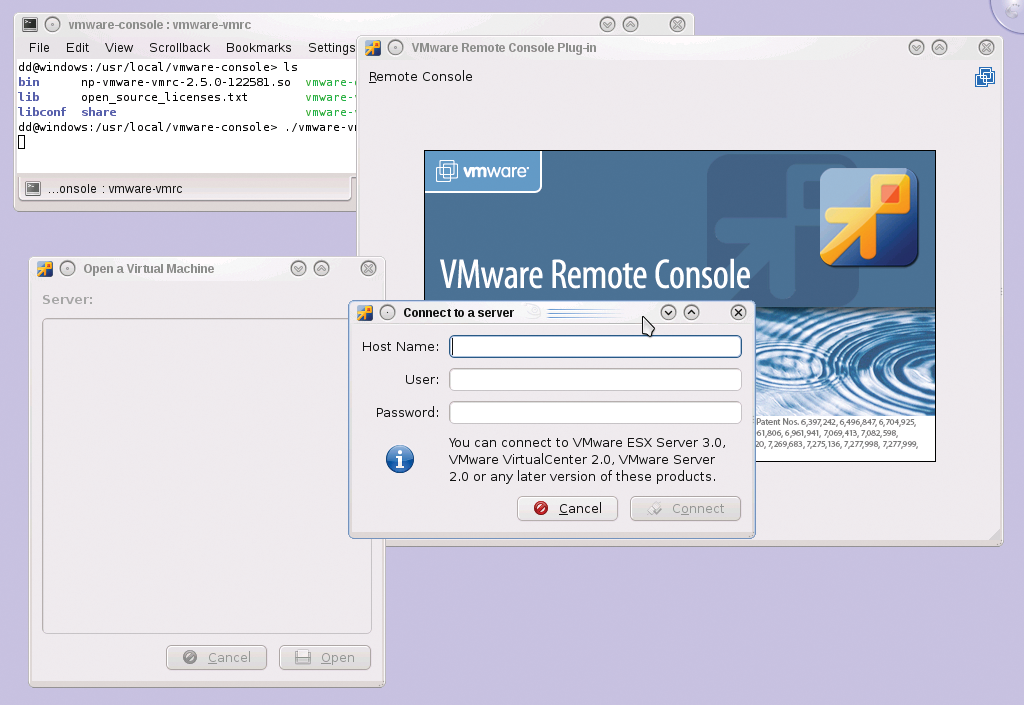Open the File menu in Konsole
Image resolution: width=1024 pixels, height=705 pixels.
point(39,48)
